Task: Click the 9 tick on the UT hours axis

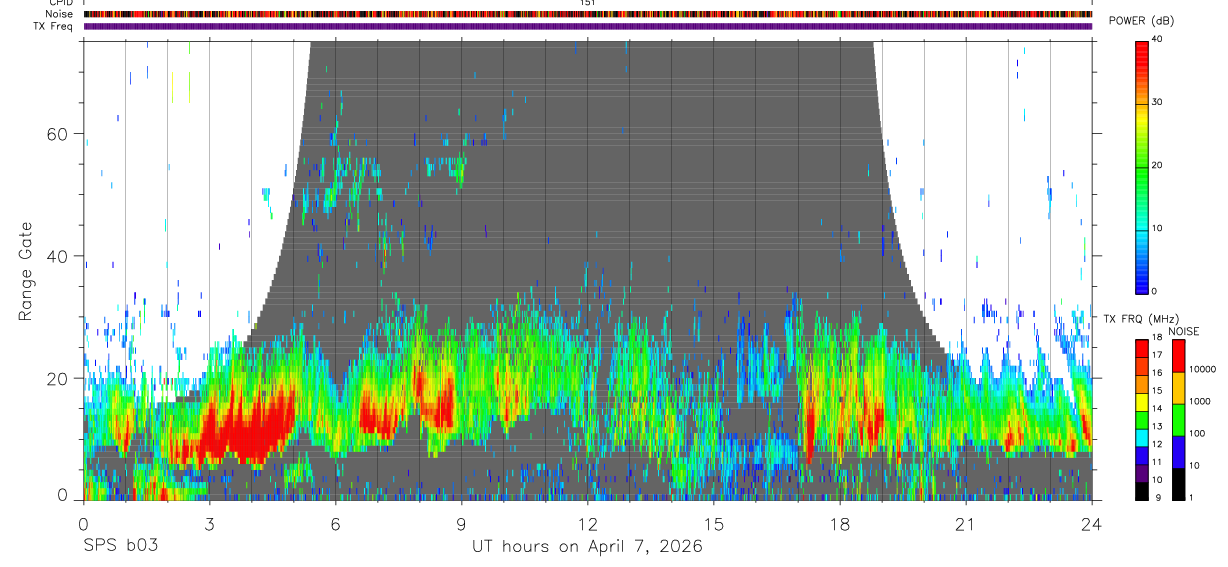Action: click(x=462, y=524)
